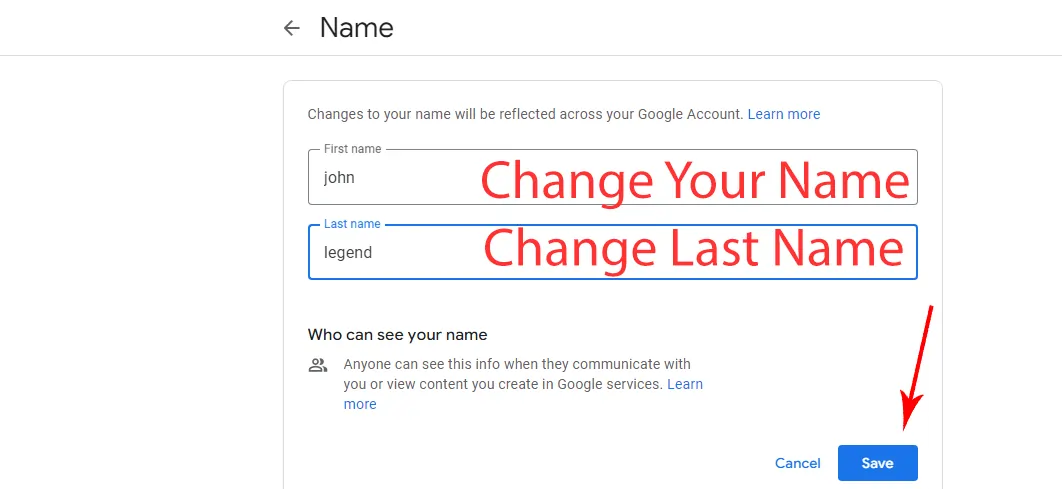This screenshot has height=489, width=1062.
Task: Click the red 'Change Your Name' overlay text
Action: 695,181
